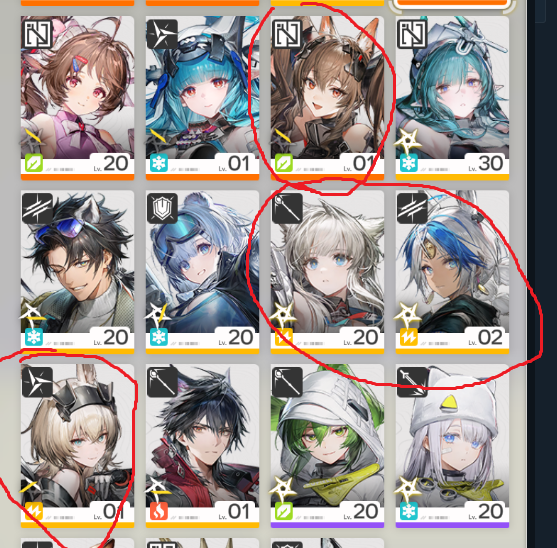Choose the winking black-haired man with sunglasses
Image resolution: width=557 pixels, height=548 pixels.
click(x=77, y=272)
